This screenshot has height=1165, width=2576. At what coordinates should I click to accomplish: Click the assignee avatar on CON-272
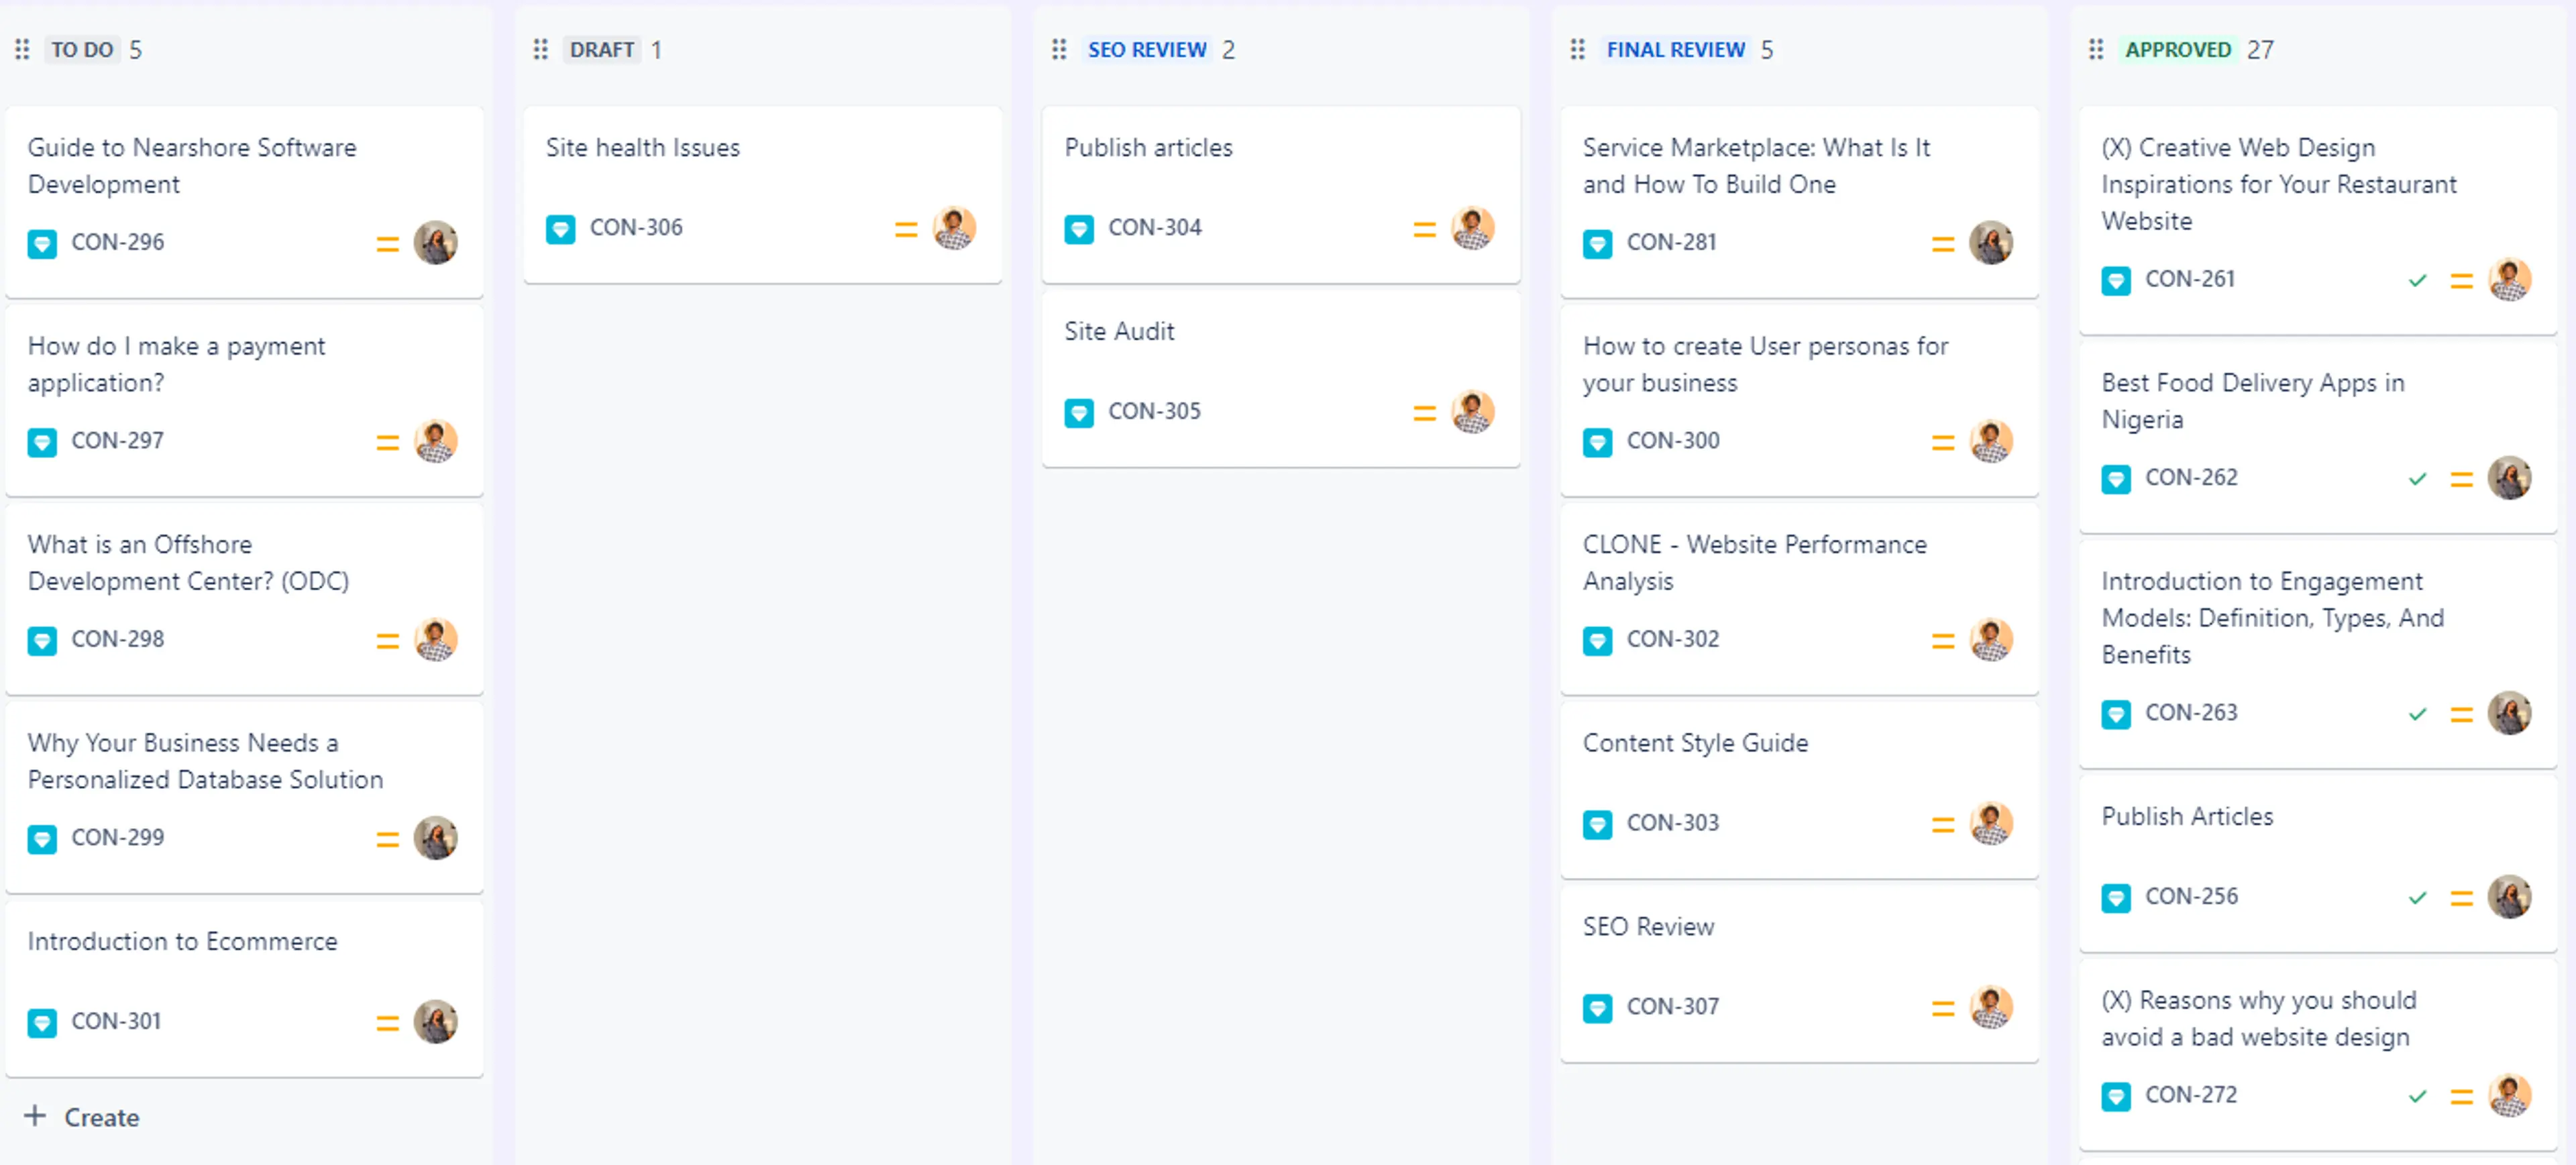pos(2510,1096)
